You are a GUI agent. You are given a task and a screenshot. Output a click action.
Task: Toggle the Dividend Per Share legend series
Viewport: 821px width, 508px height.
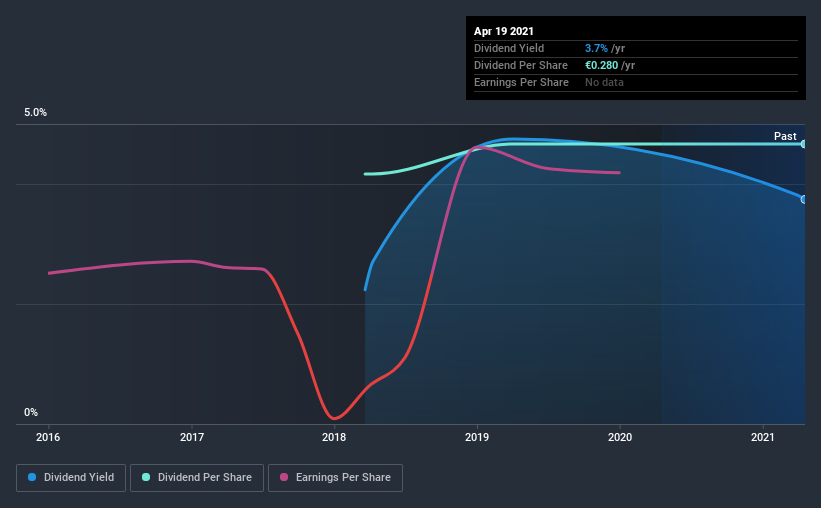coord(197,478)
